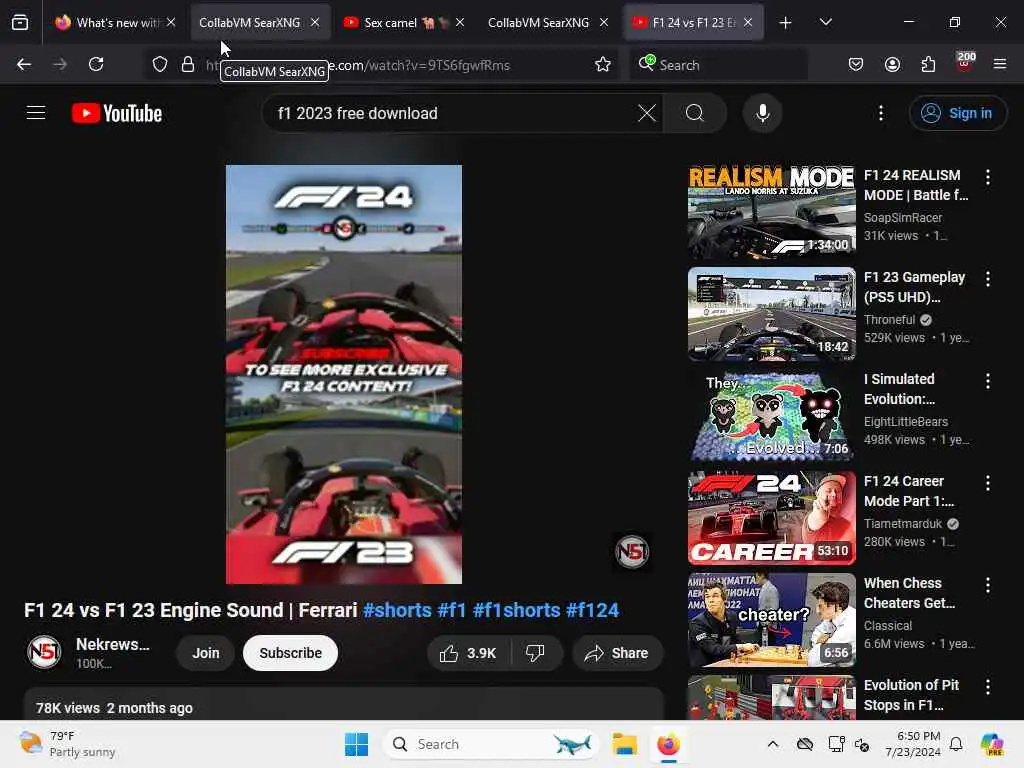Go back to the previous page

click(24, 64)
